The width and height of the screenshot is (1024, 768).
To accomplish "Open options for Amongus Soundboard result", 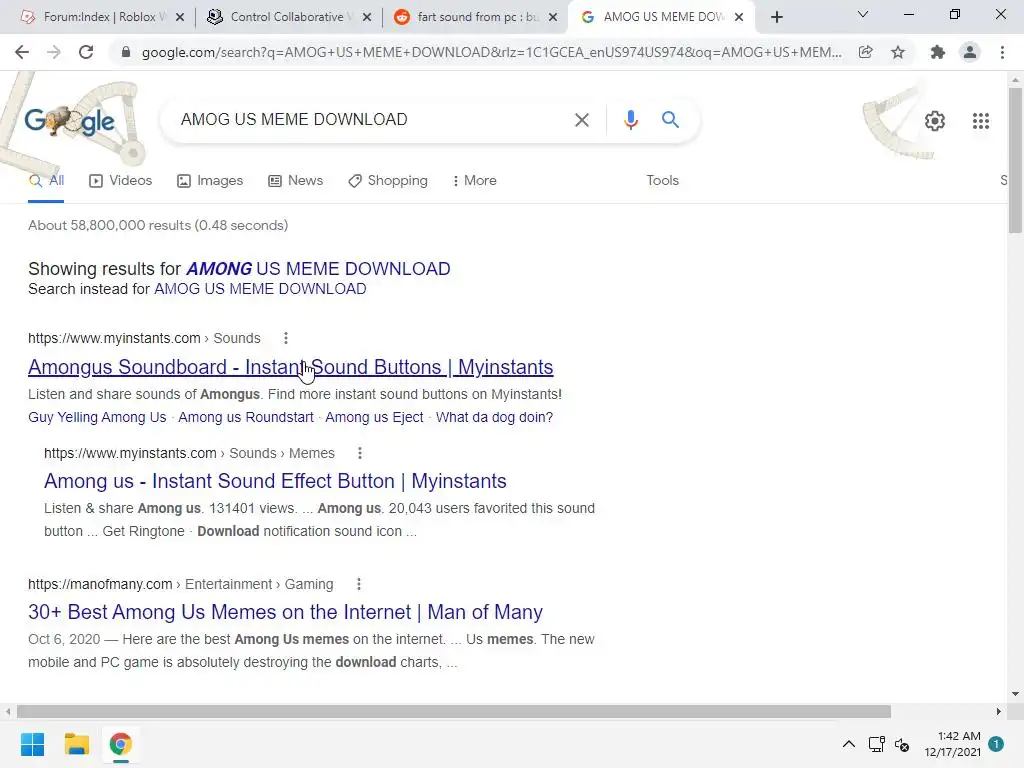I will (285, 338).
